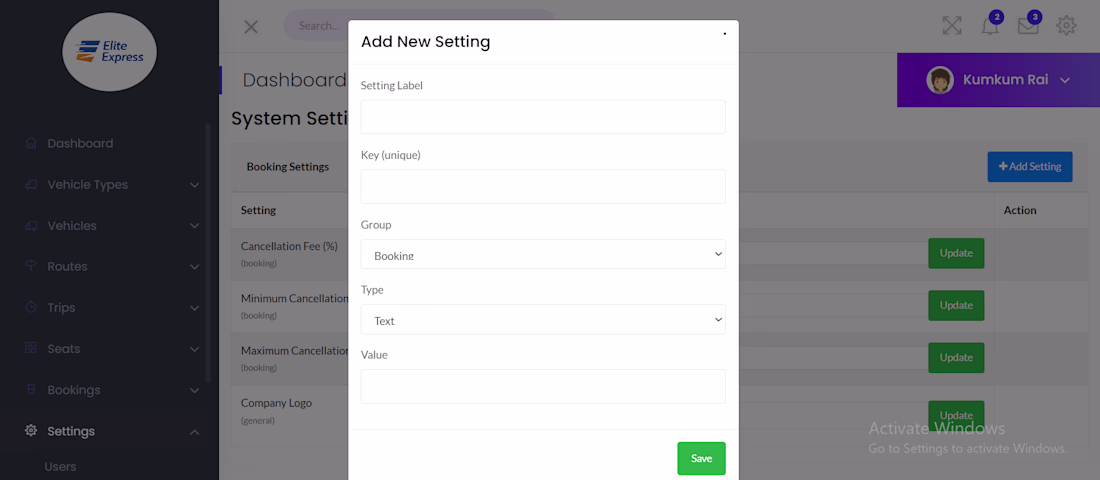Open the messages envelope icon
This screenshot has height=480, width=1100.
[1028, 26]
